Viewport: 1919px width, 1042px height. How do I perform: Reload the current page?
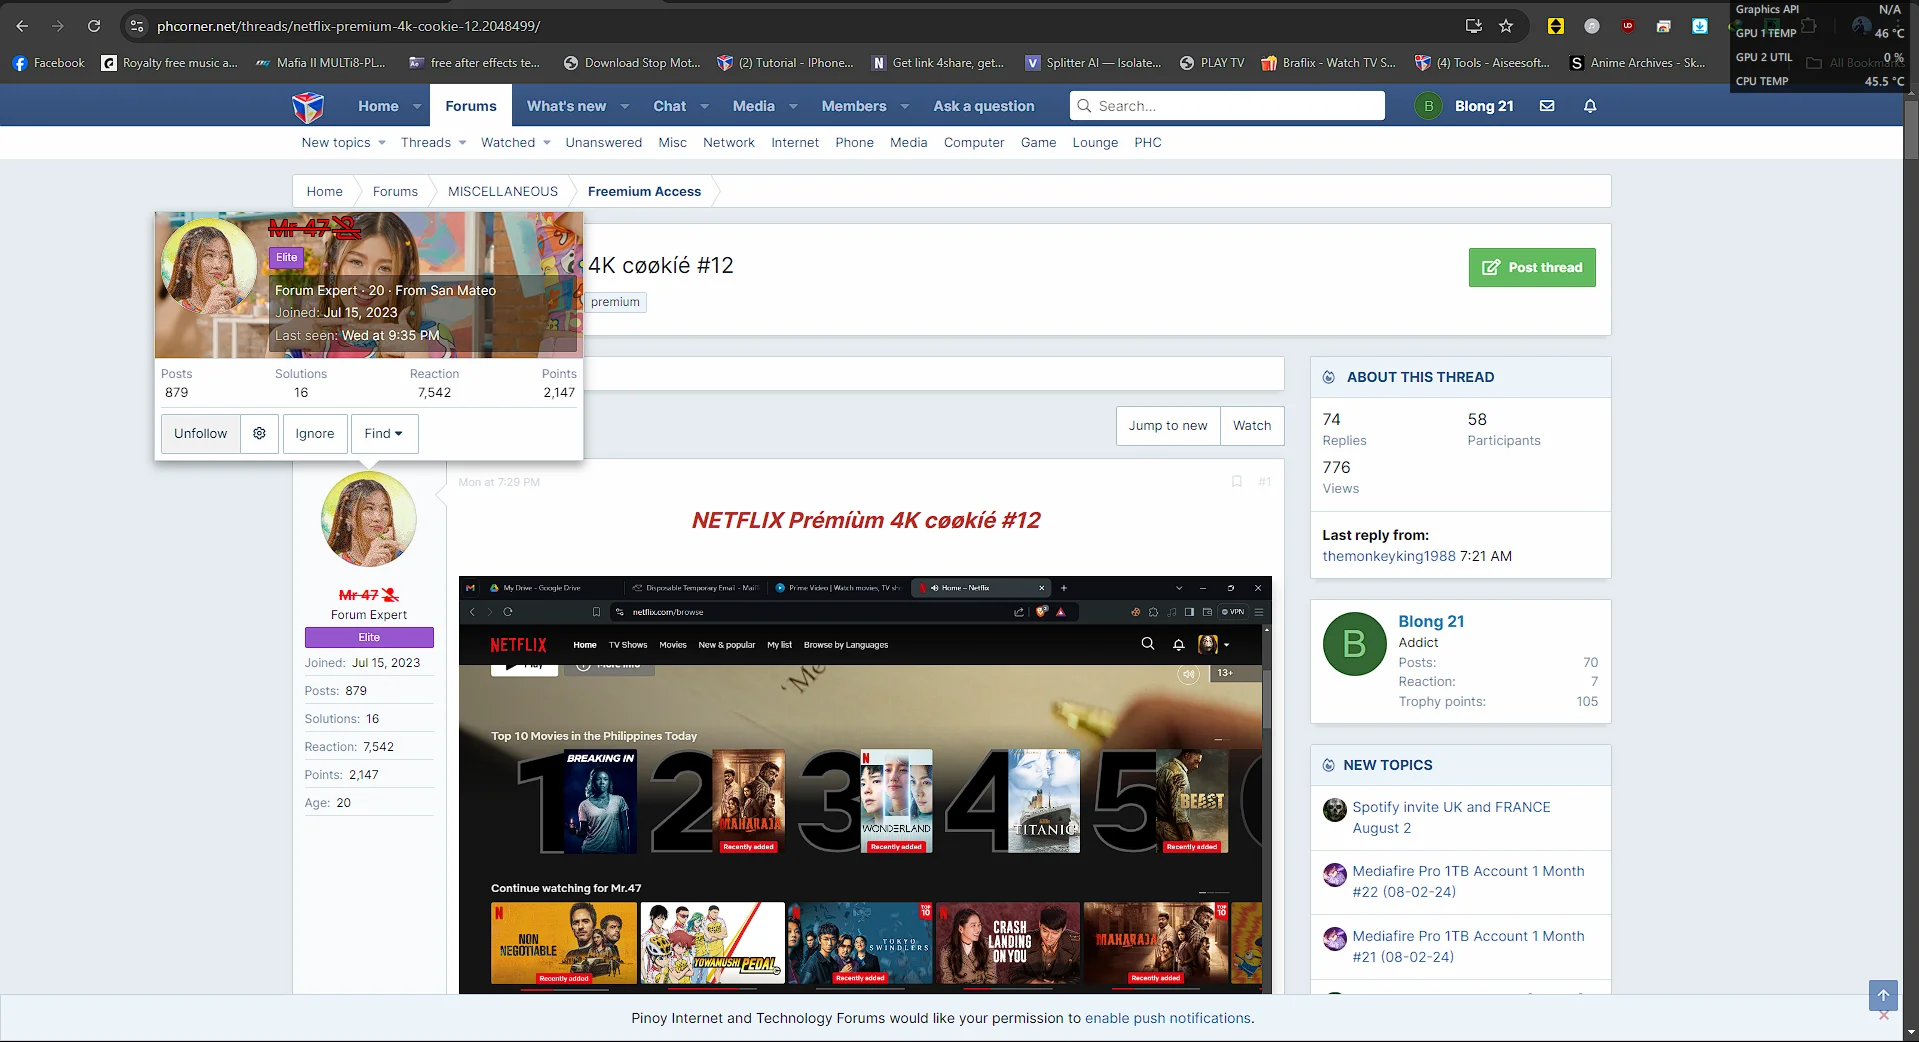tap(94, 26)
